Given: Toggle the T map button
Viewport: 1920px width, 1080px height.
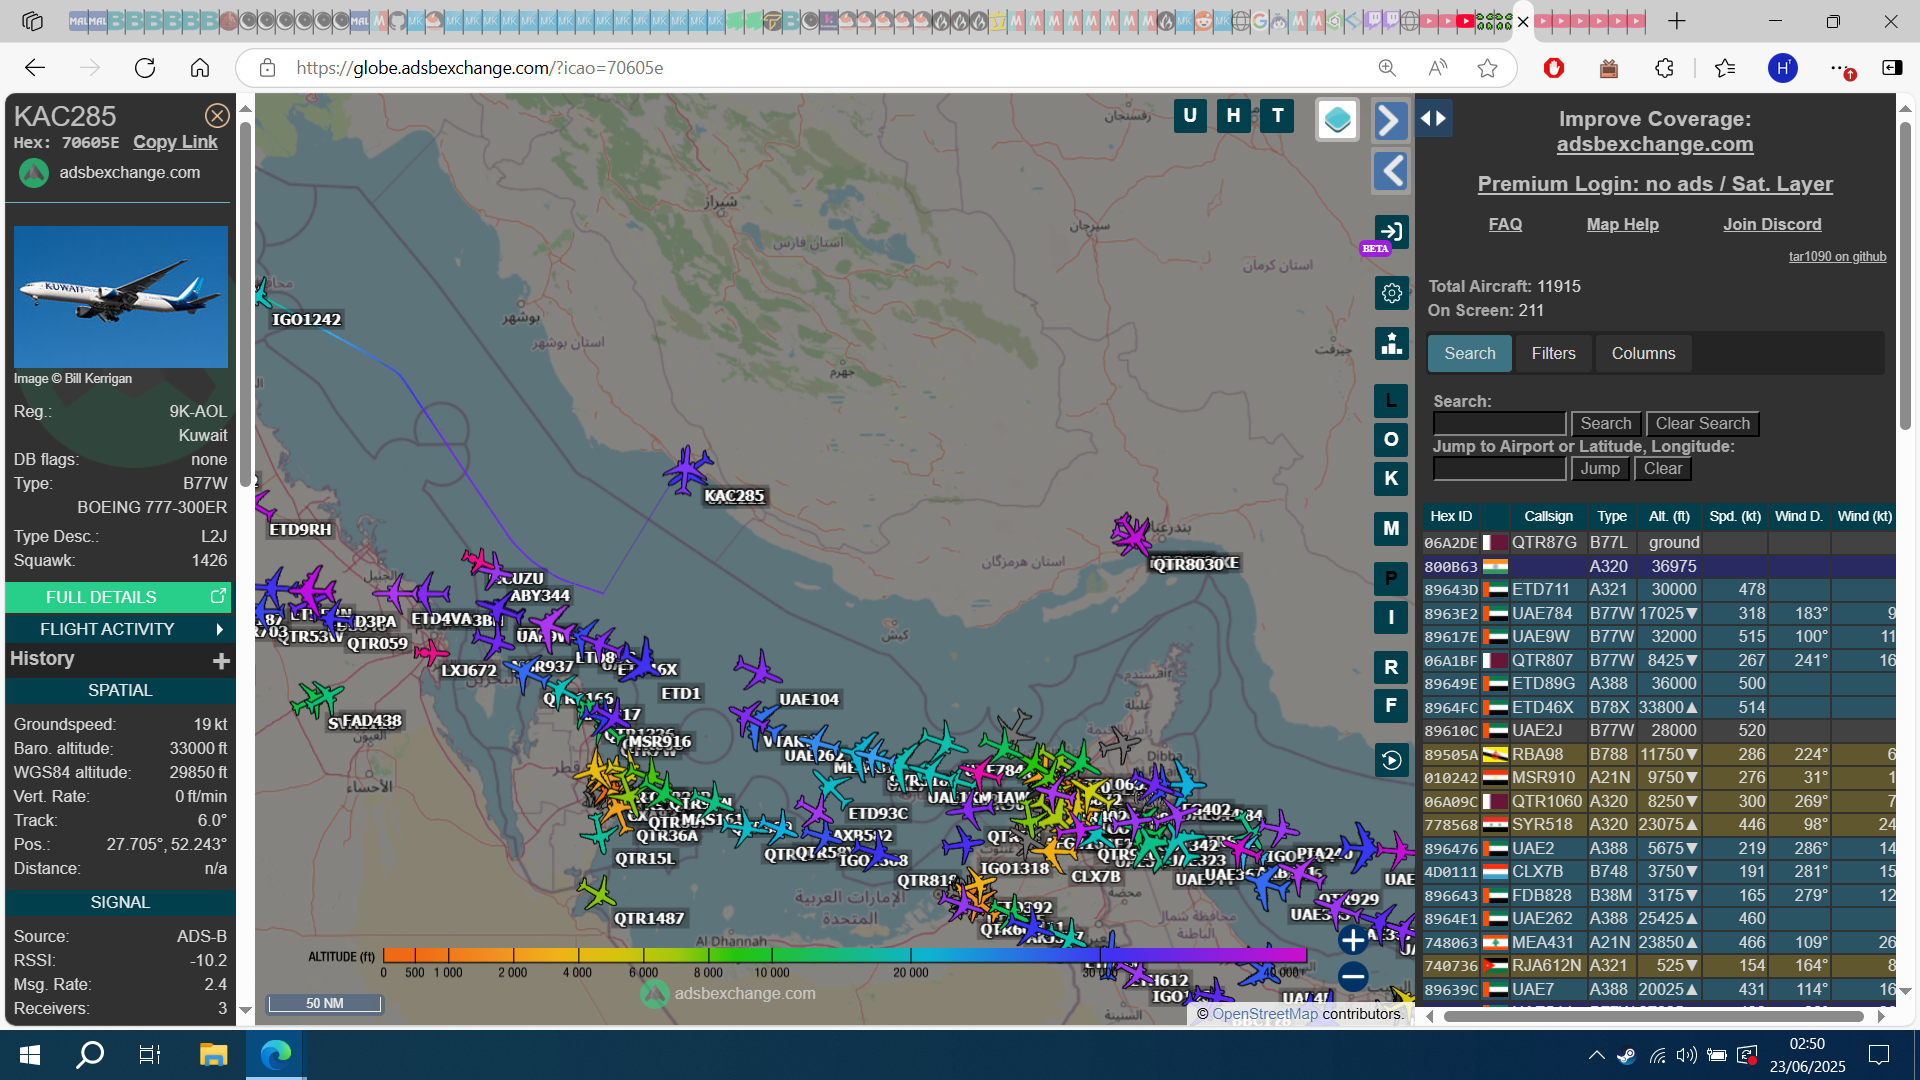Looking at the screenshot, I should pos(1278,116).
